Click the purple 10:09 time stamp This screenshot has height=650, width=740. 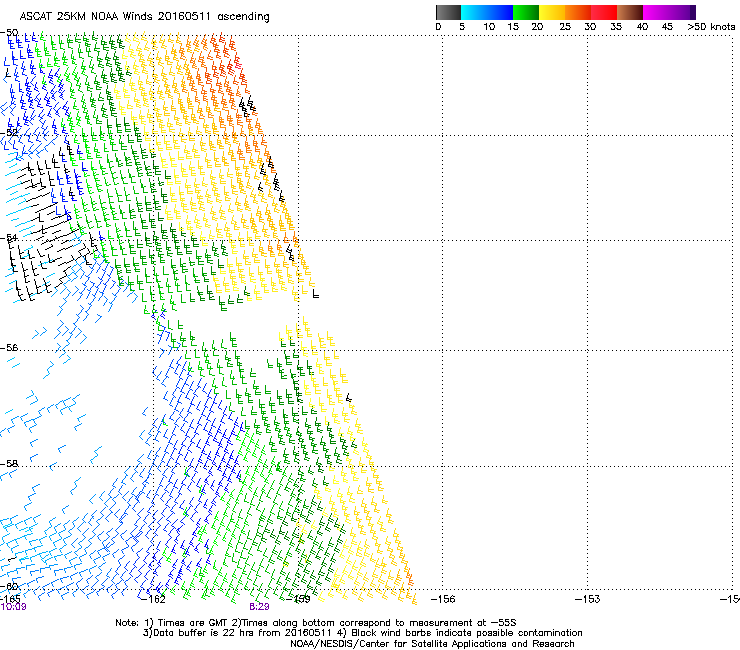[x=13, y=607]
